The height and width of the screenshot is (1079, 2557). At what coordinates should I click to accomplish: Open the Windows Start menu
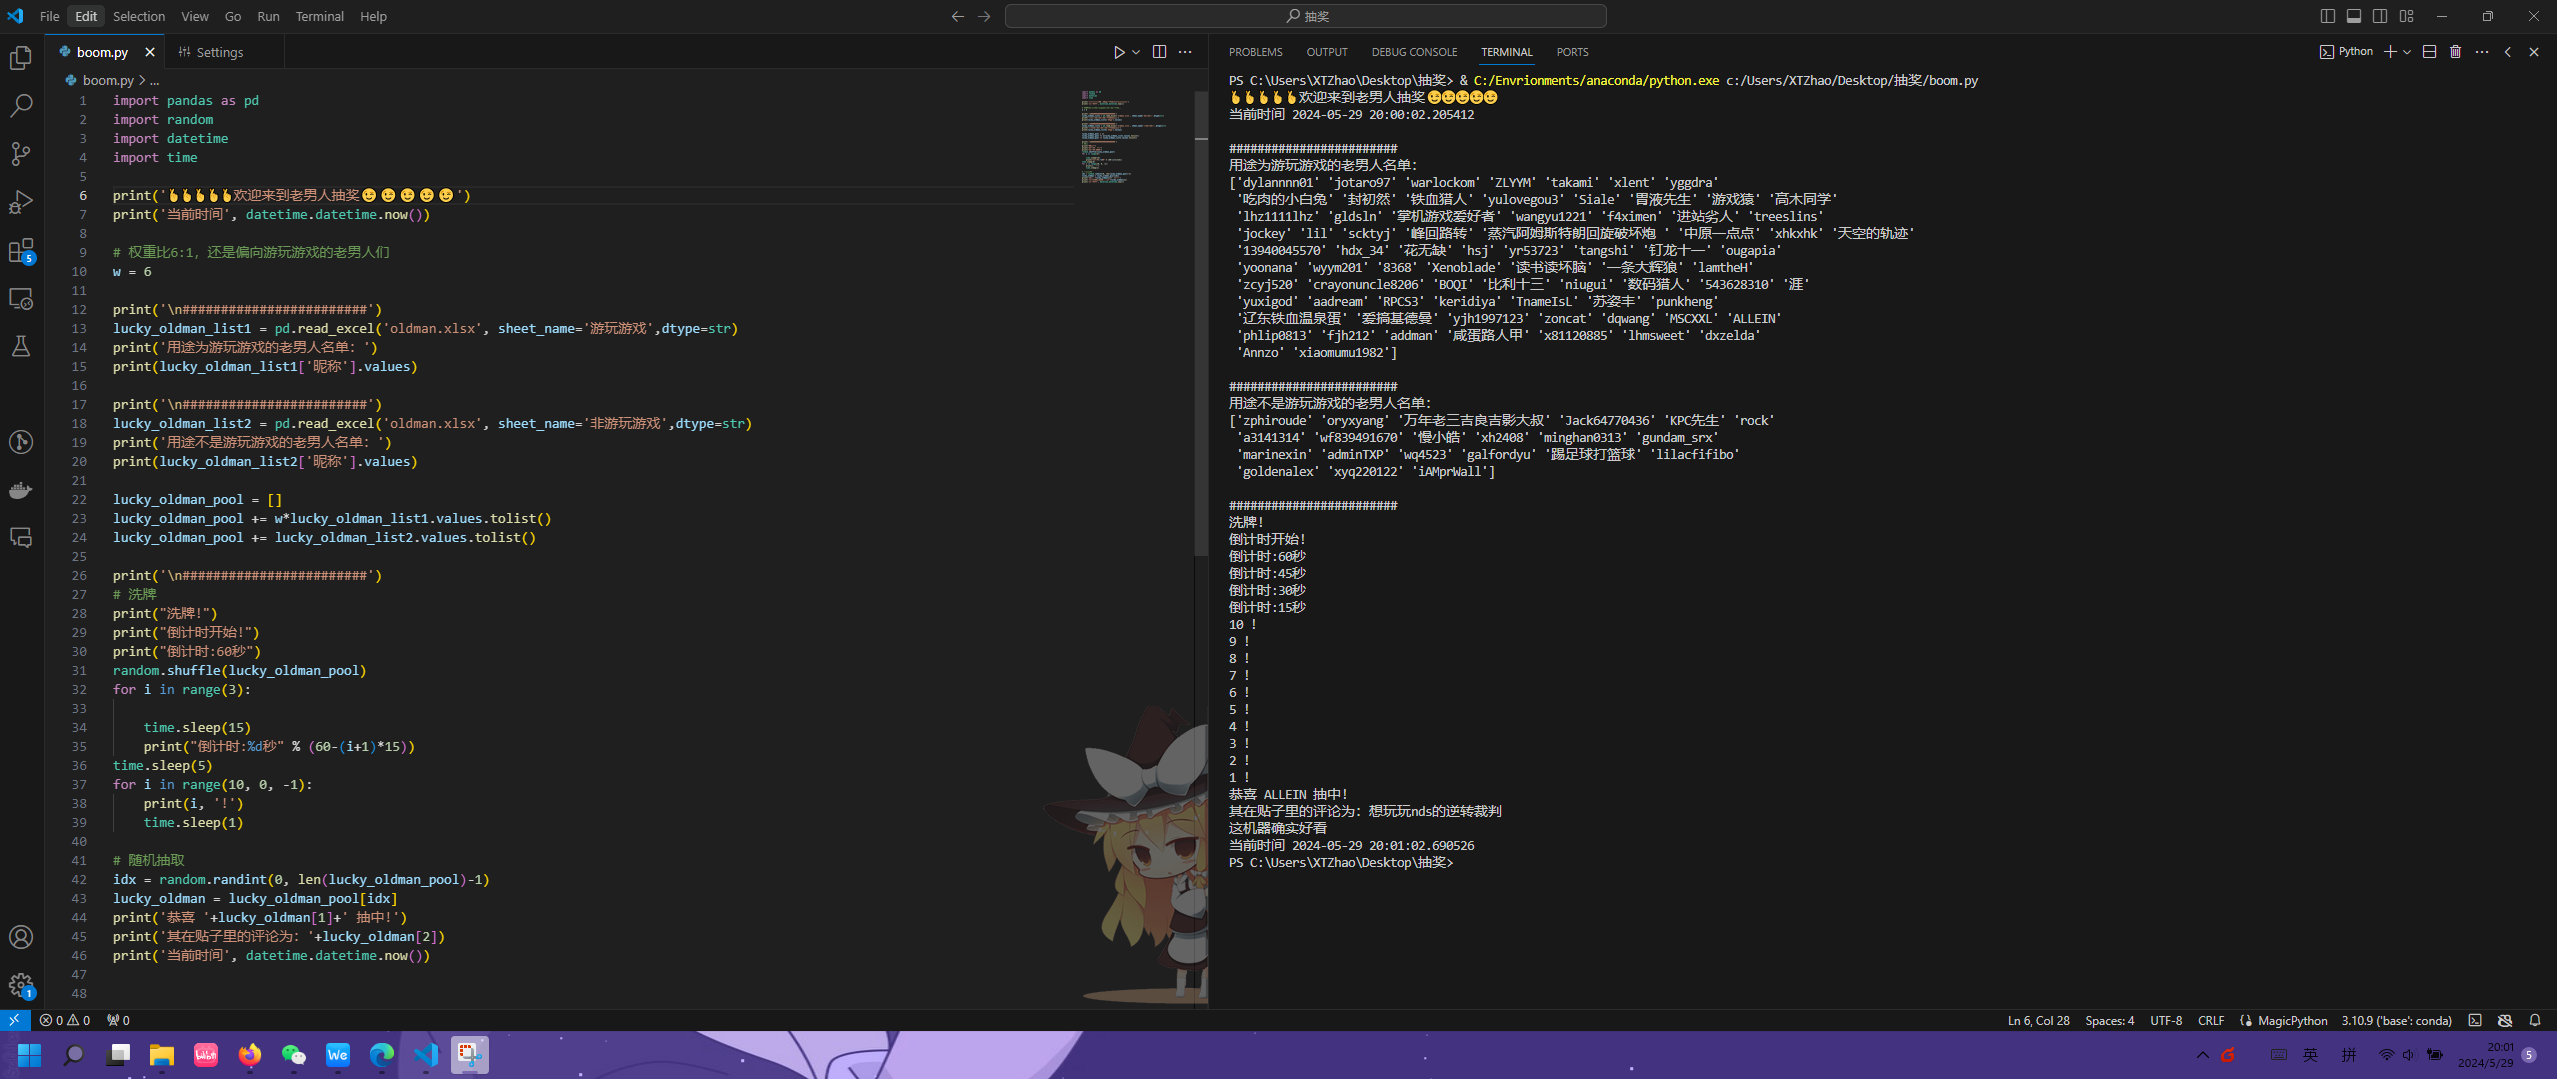tap(30, 1055)
